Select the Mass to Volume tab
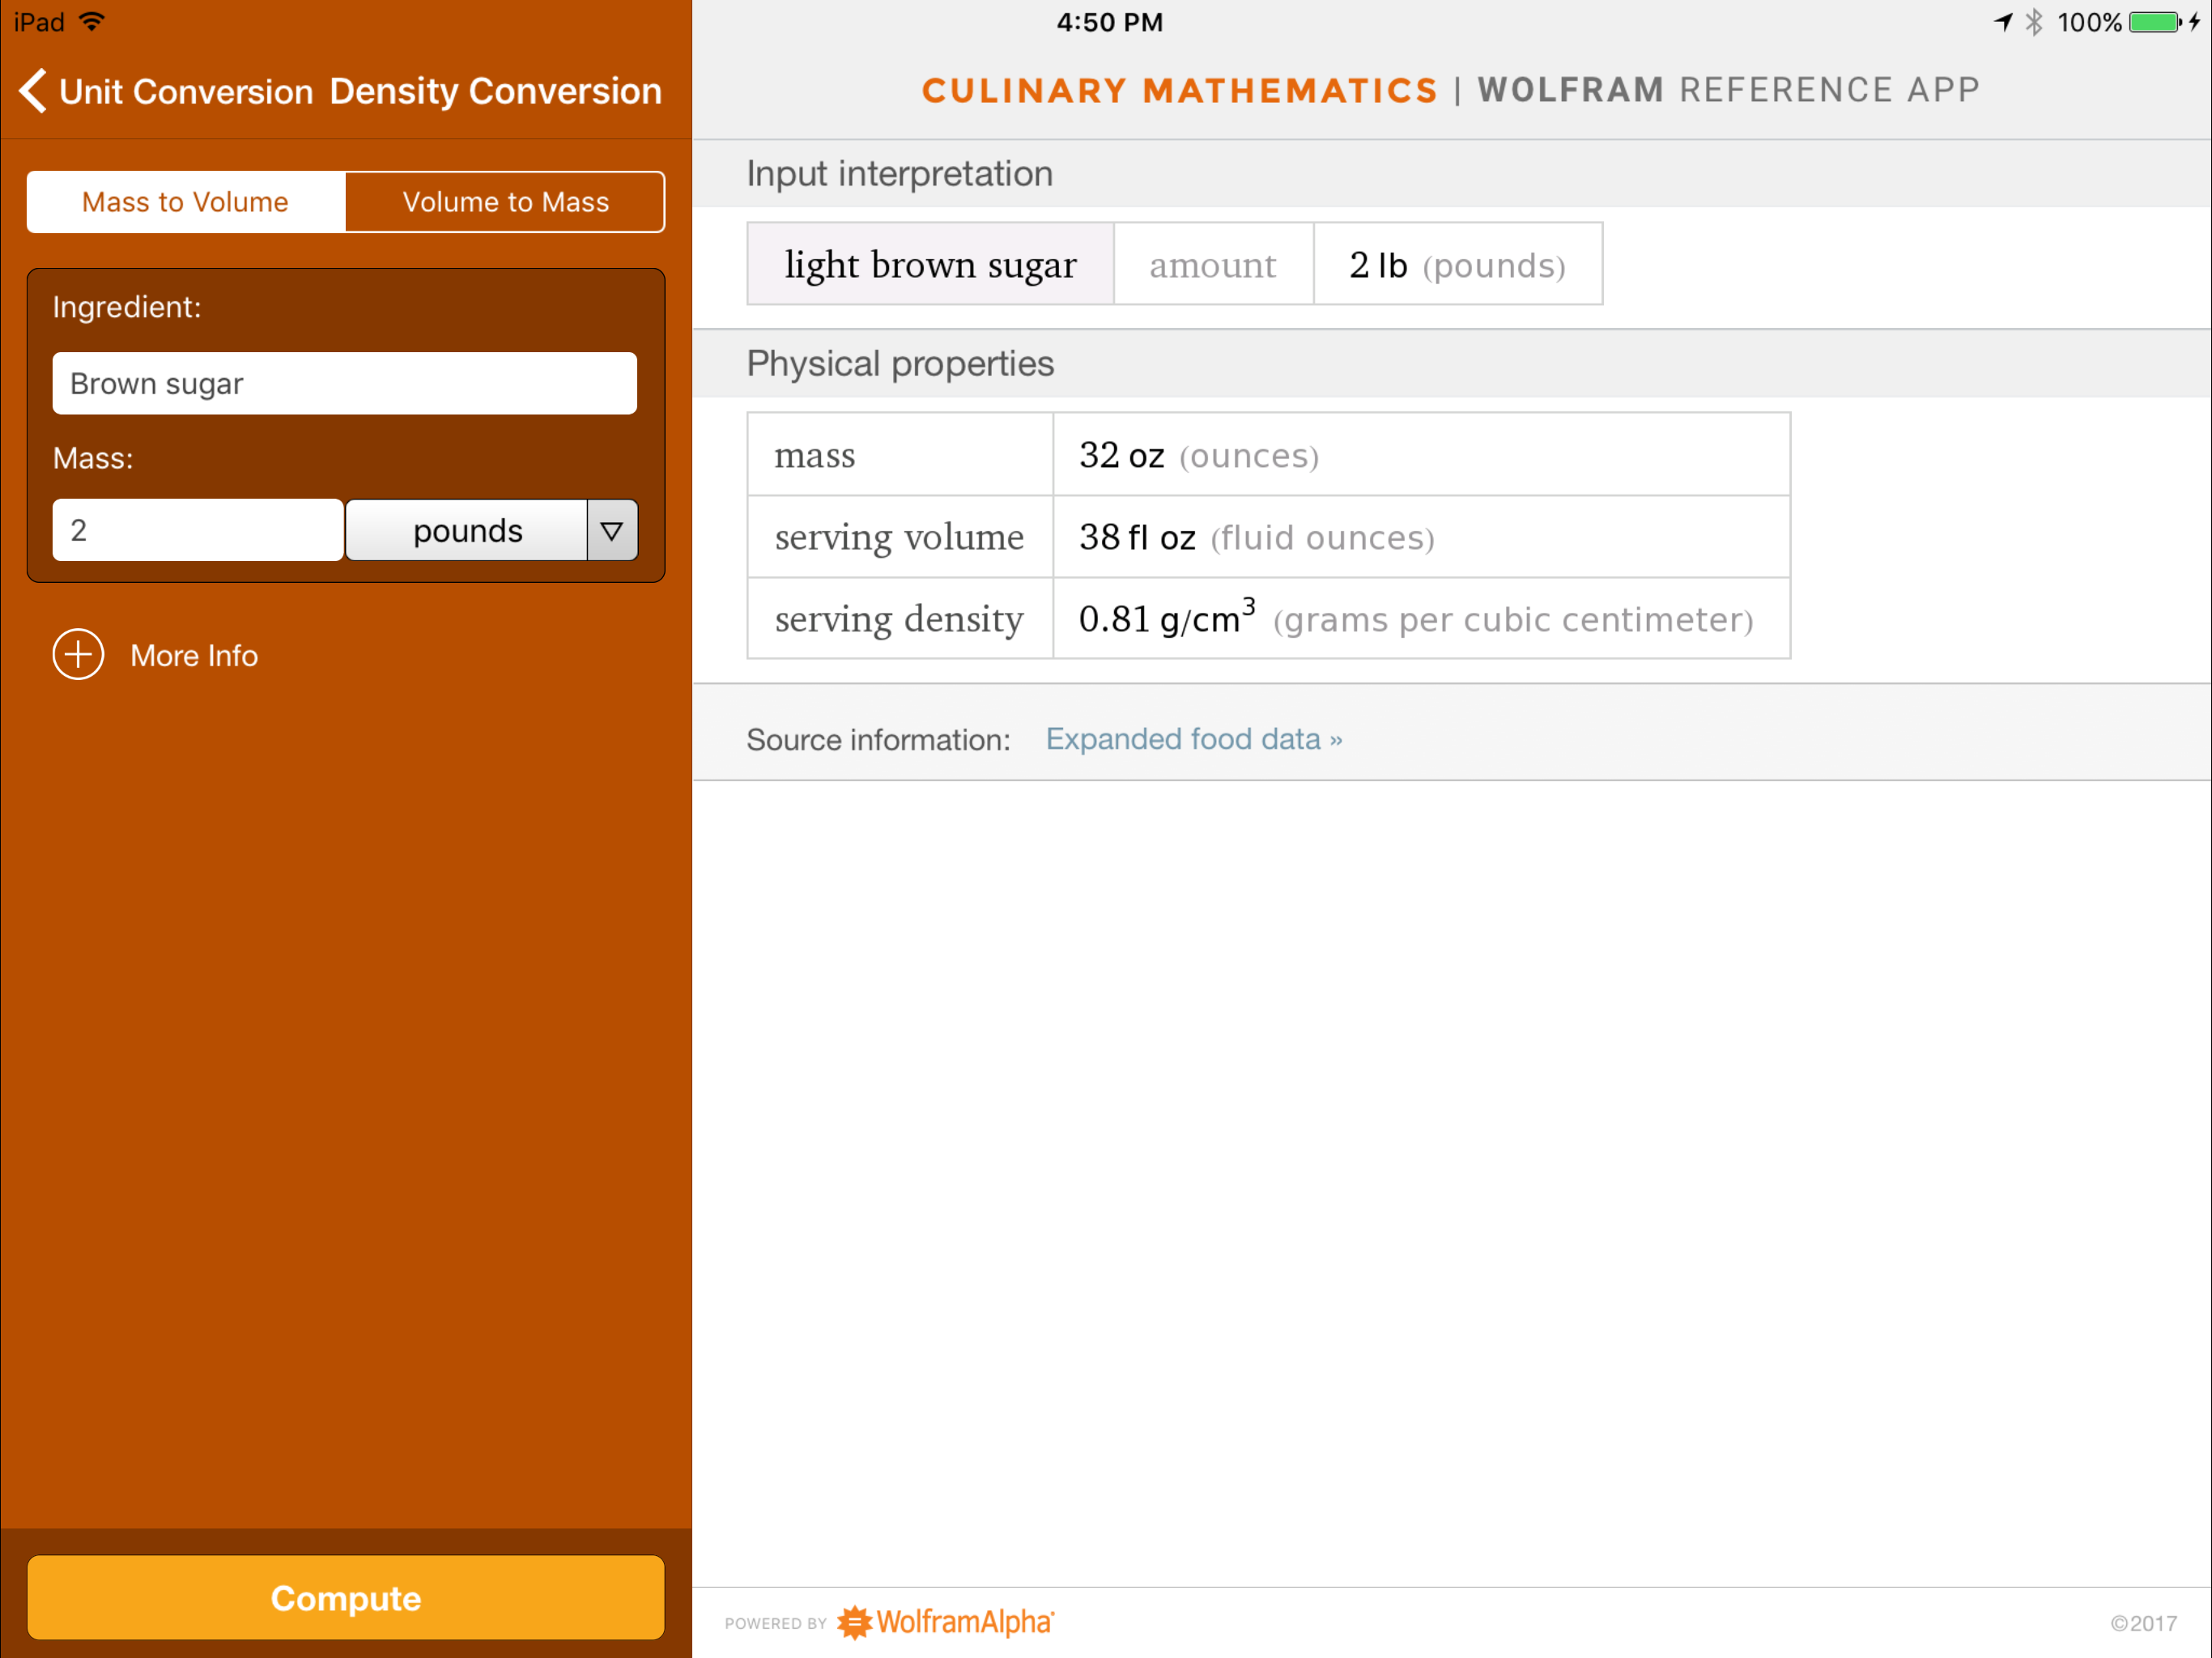 tap(186, 202)
